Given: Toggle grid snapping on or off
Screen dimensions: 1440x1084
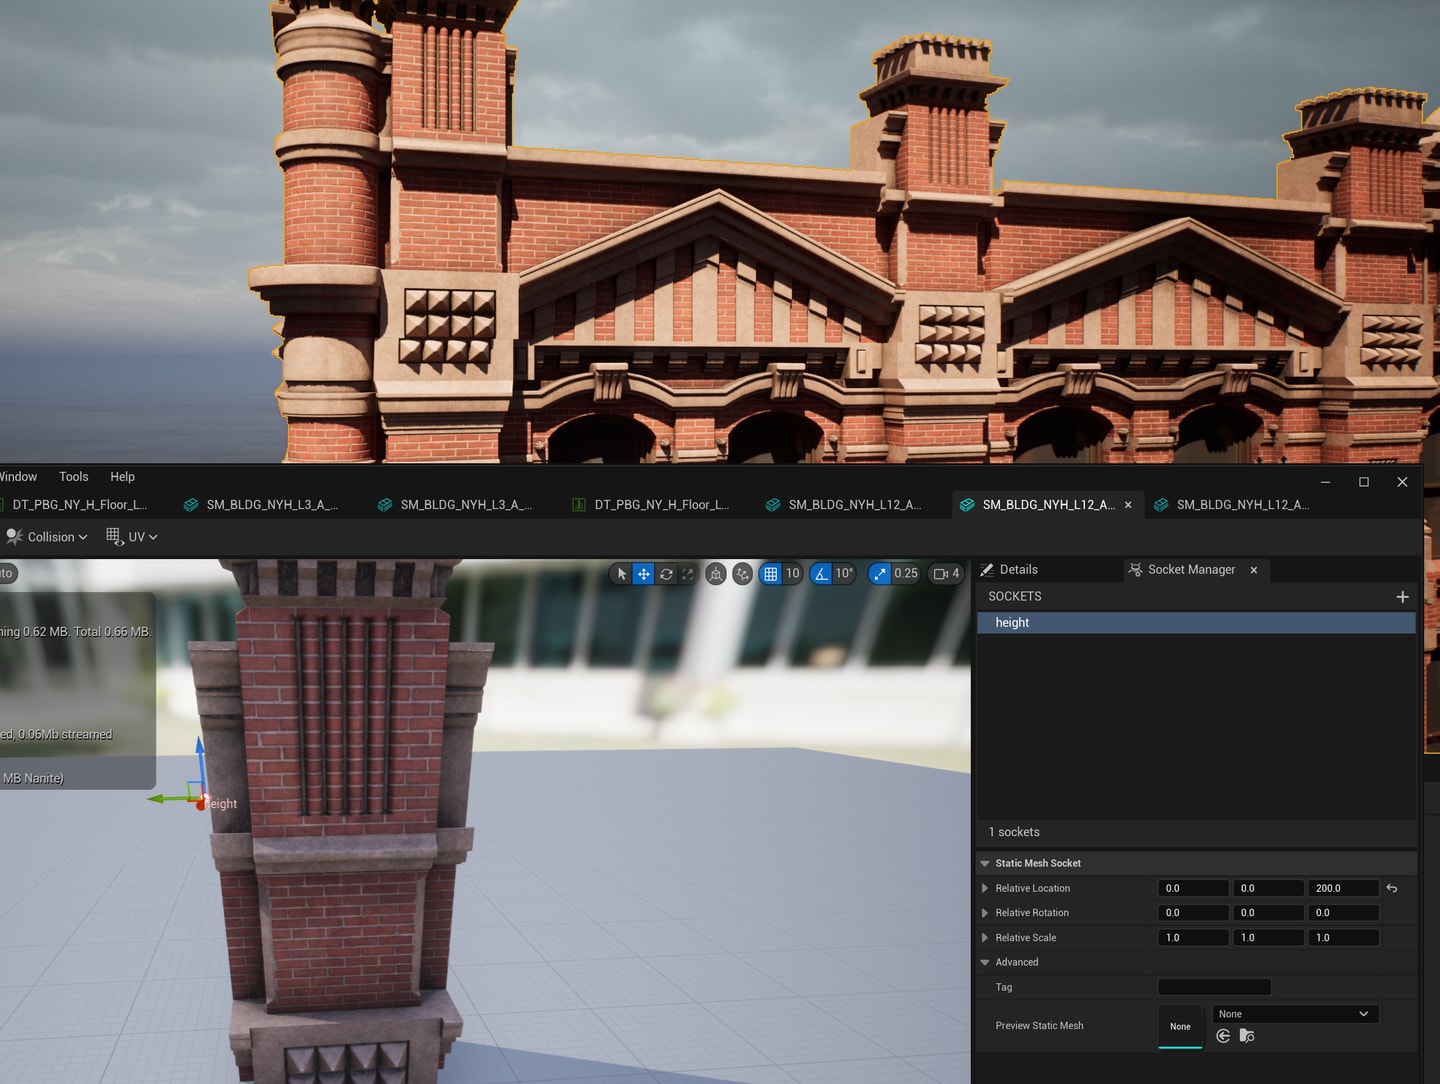Looking at the screenshot, I should coord(770,574).
